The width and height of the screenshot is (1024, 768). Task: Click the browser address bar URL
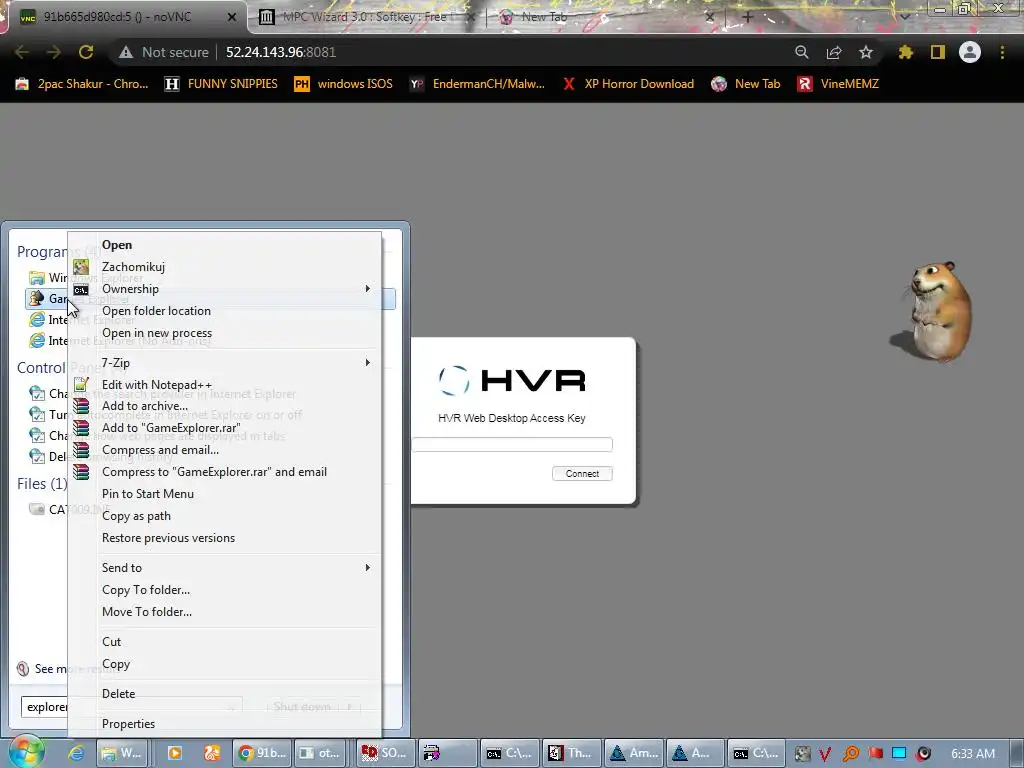[x=281, y=52]
